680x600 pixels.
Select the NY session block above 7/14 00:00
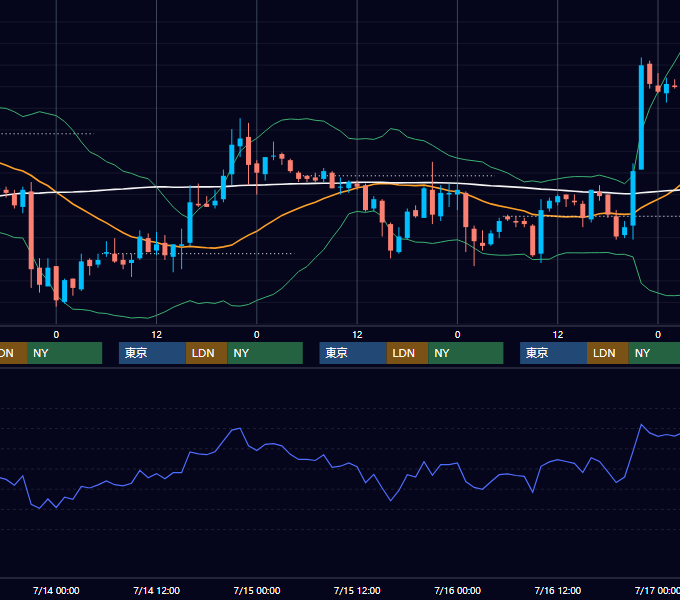(64, 353)
